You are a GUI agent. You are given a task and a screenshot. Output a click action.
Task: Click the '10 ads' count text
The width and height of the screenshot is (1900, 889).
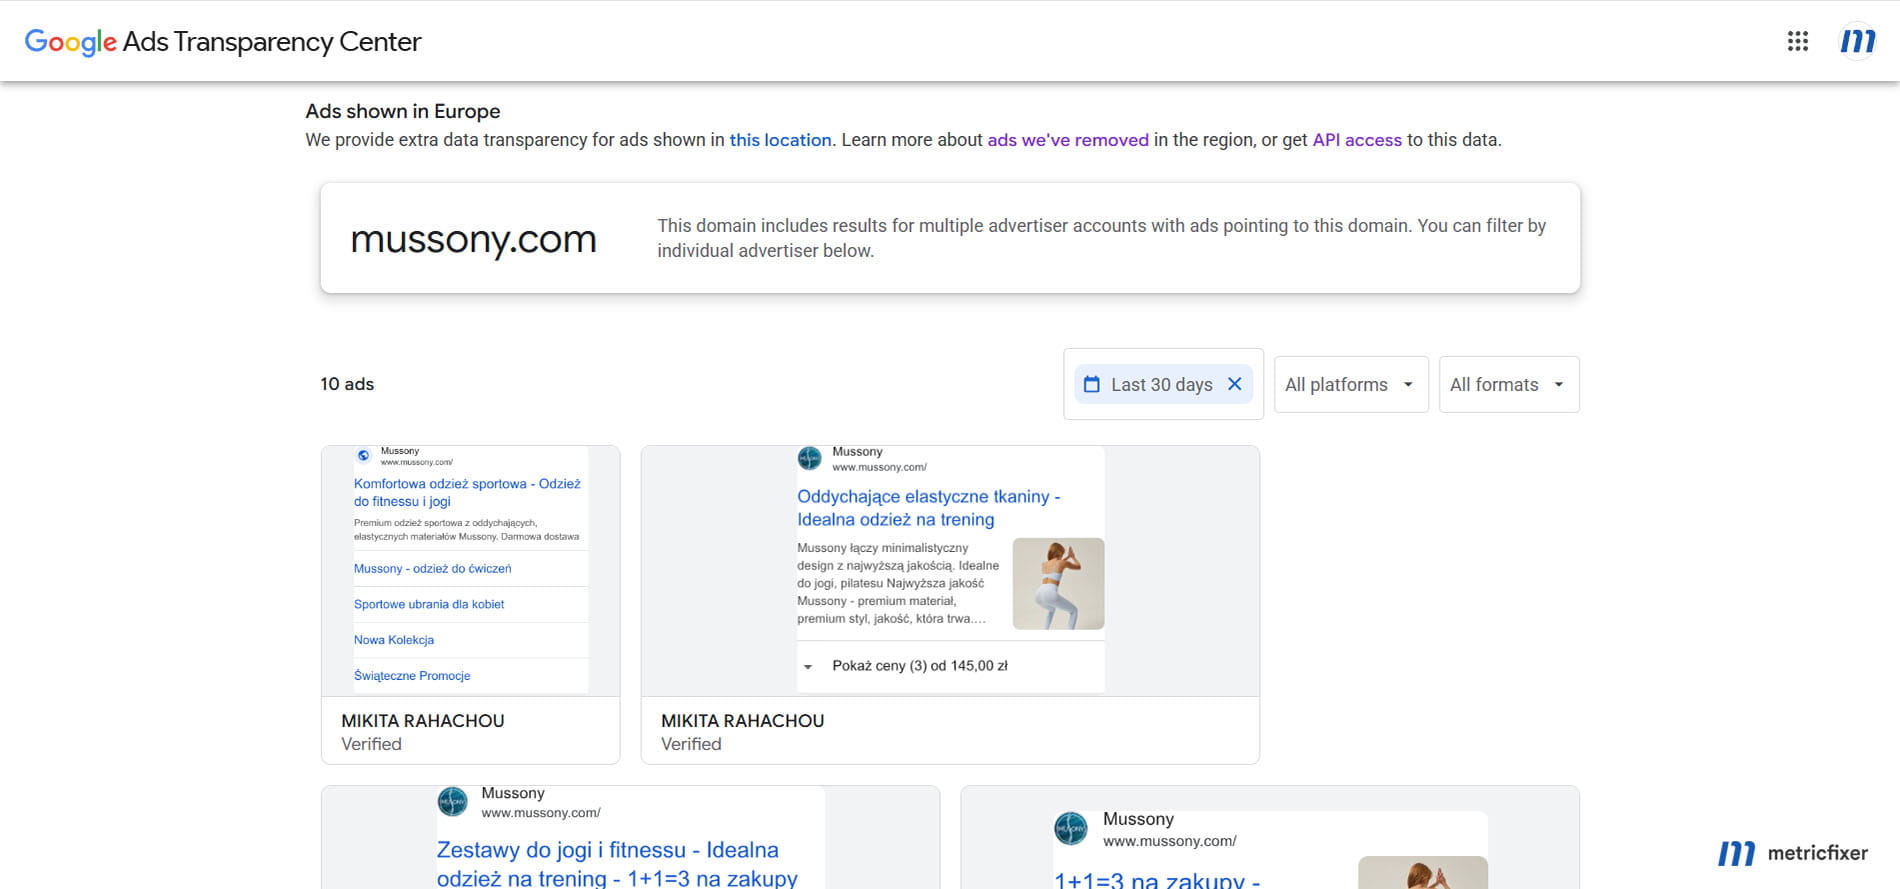(x=347, y=384)
